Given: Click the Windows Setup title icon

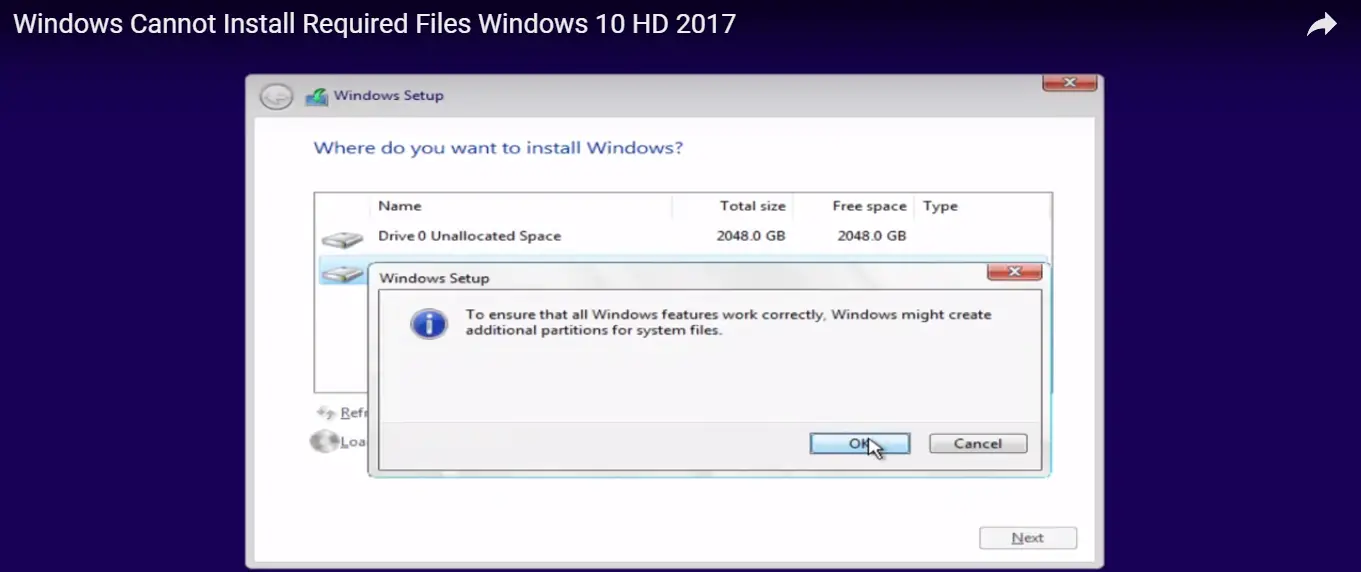Looking at the screenshot, I should (x=316, y=97).
